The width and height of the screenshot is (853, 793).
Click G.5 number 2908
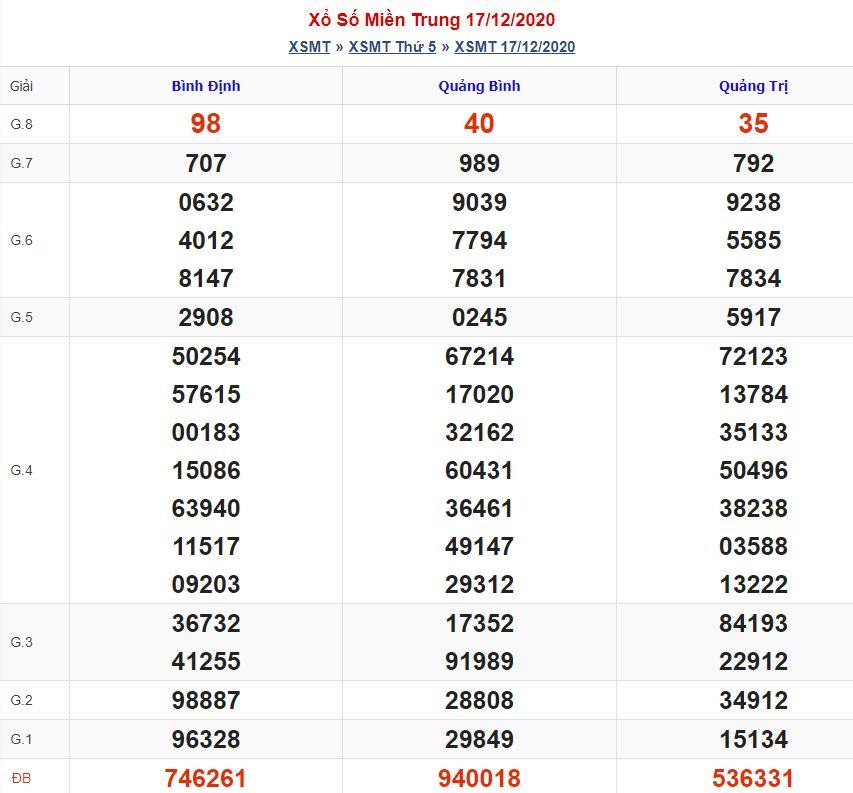pos(206,318)
